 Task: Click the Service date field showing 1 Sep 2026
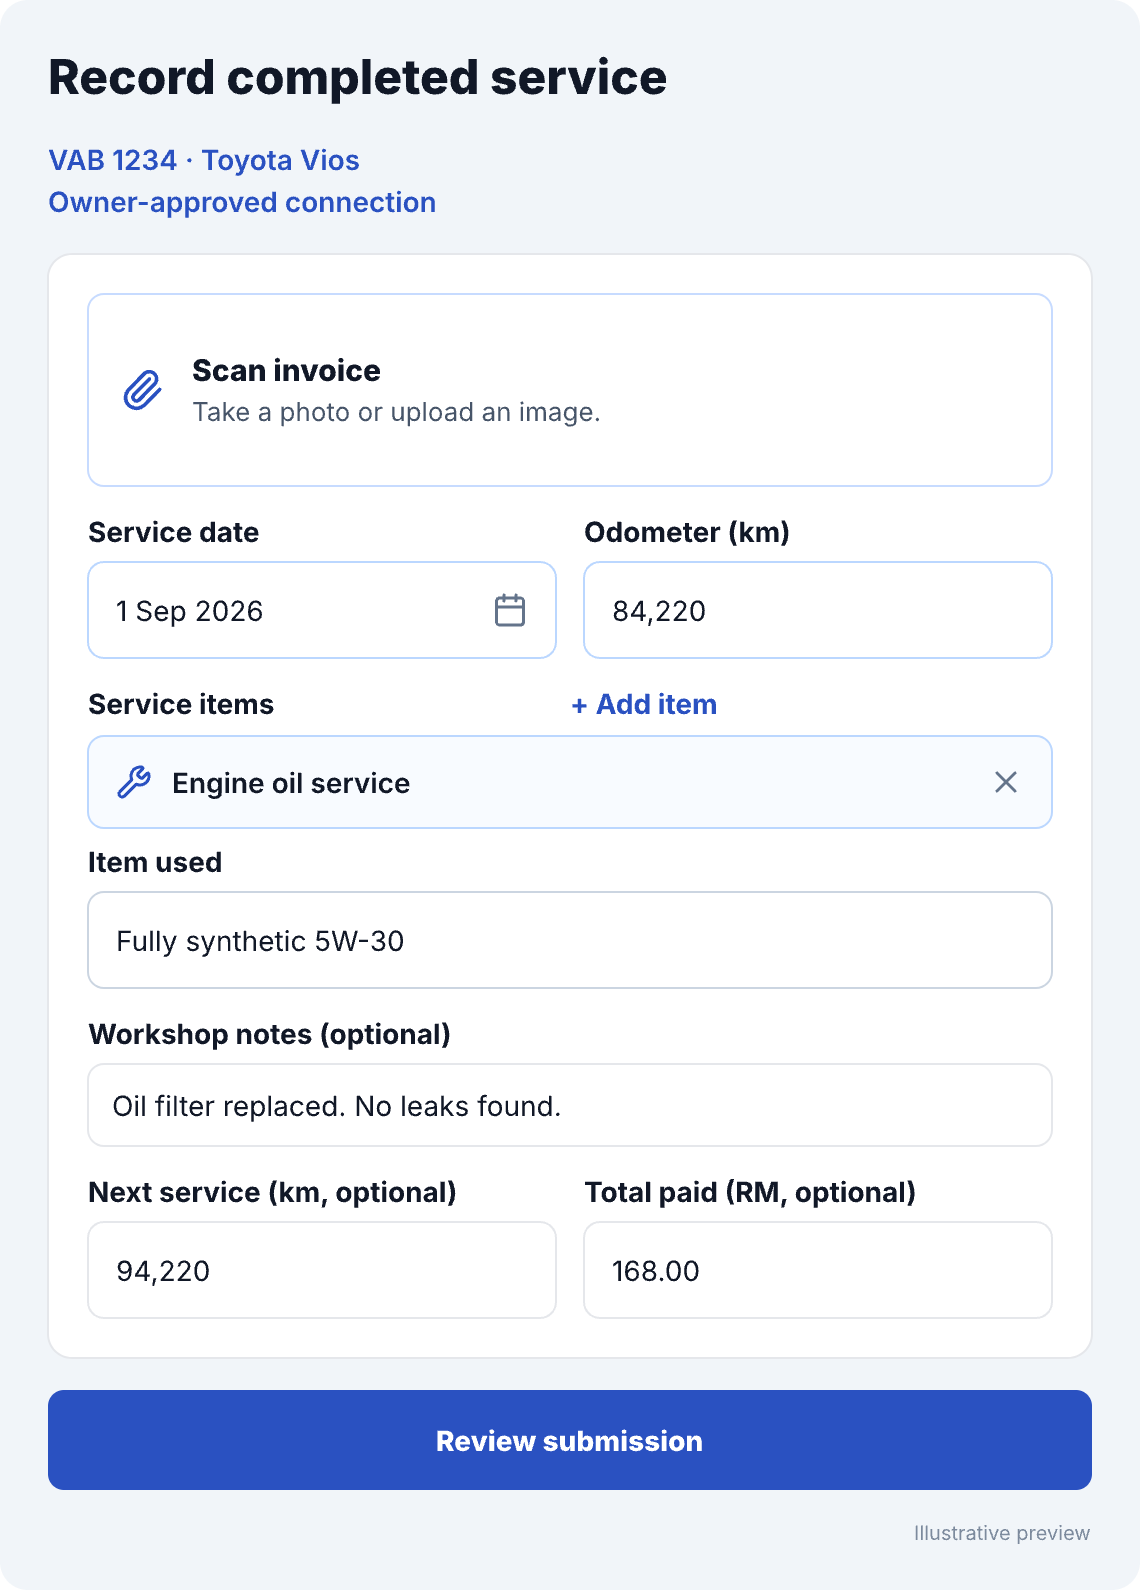322,610
